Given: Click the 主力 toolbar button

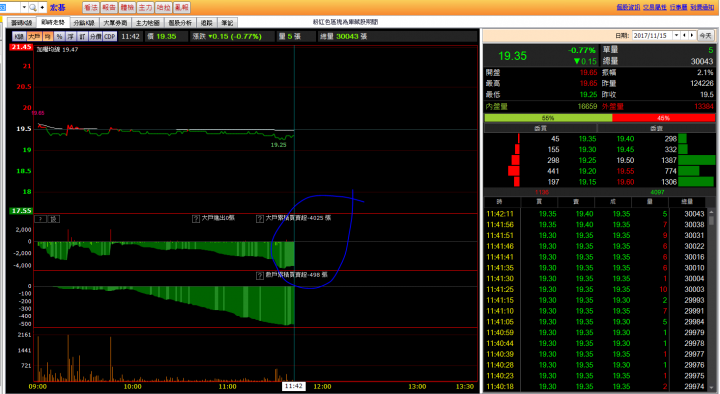Looking at the screenshot, I should (x=145, y=7).
